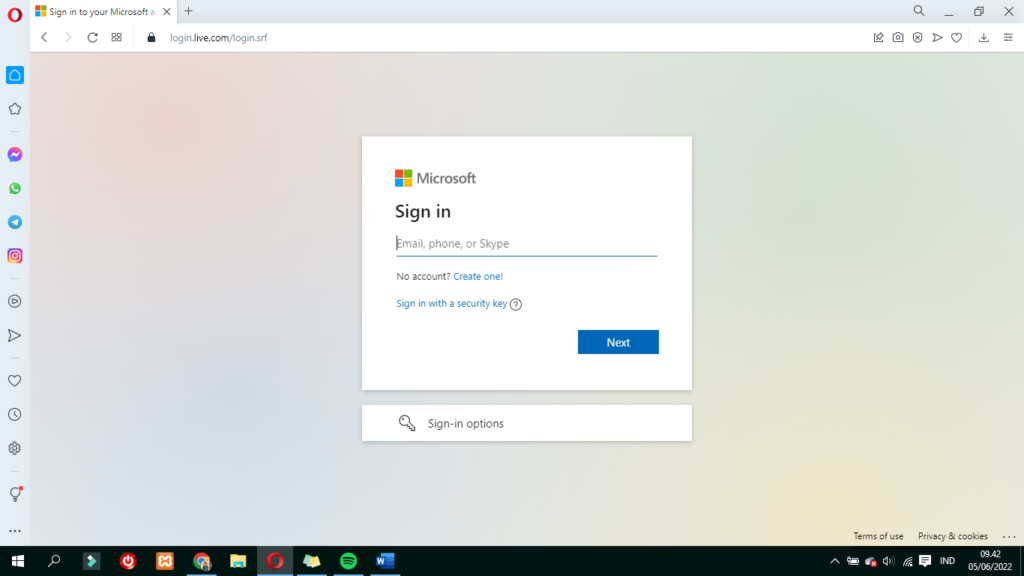Focus the address bar URL

(x=219, y=38)
